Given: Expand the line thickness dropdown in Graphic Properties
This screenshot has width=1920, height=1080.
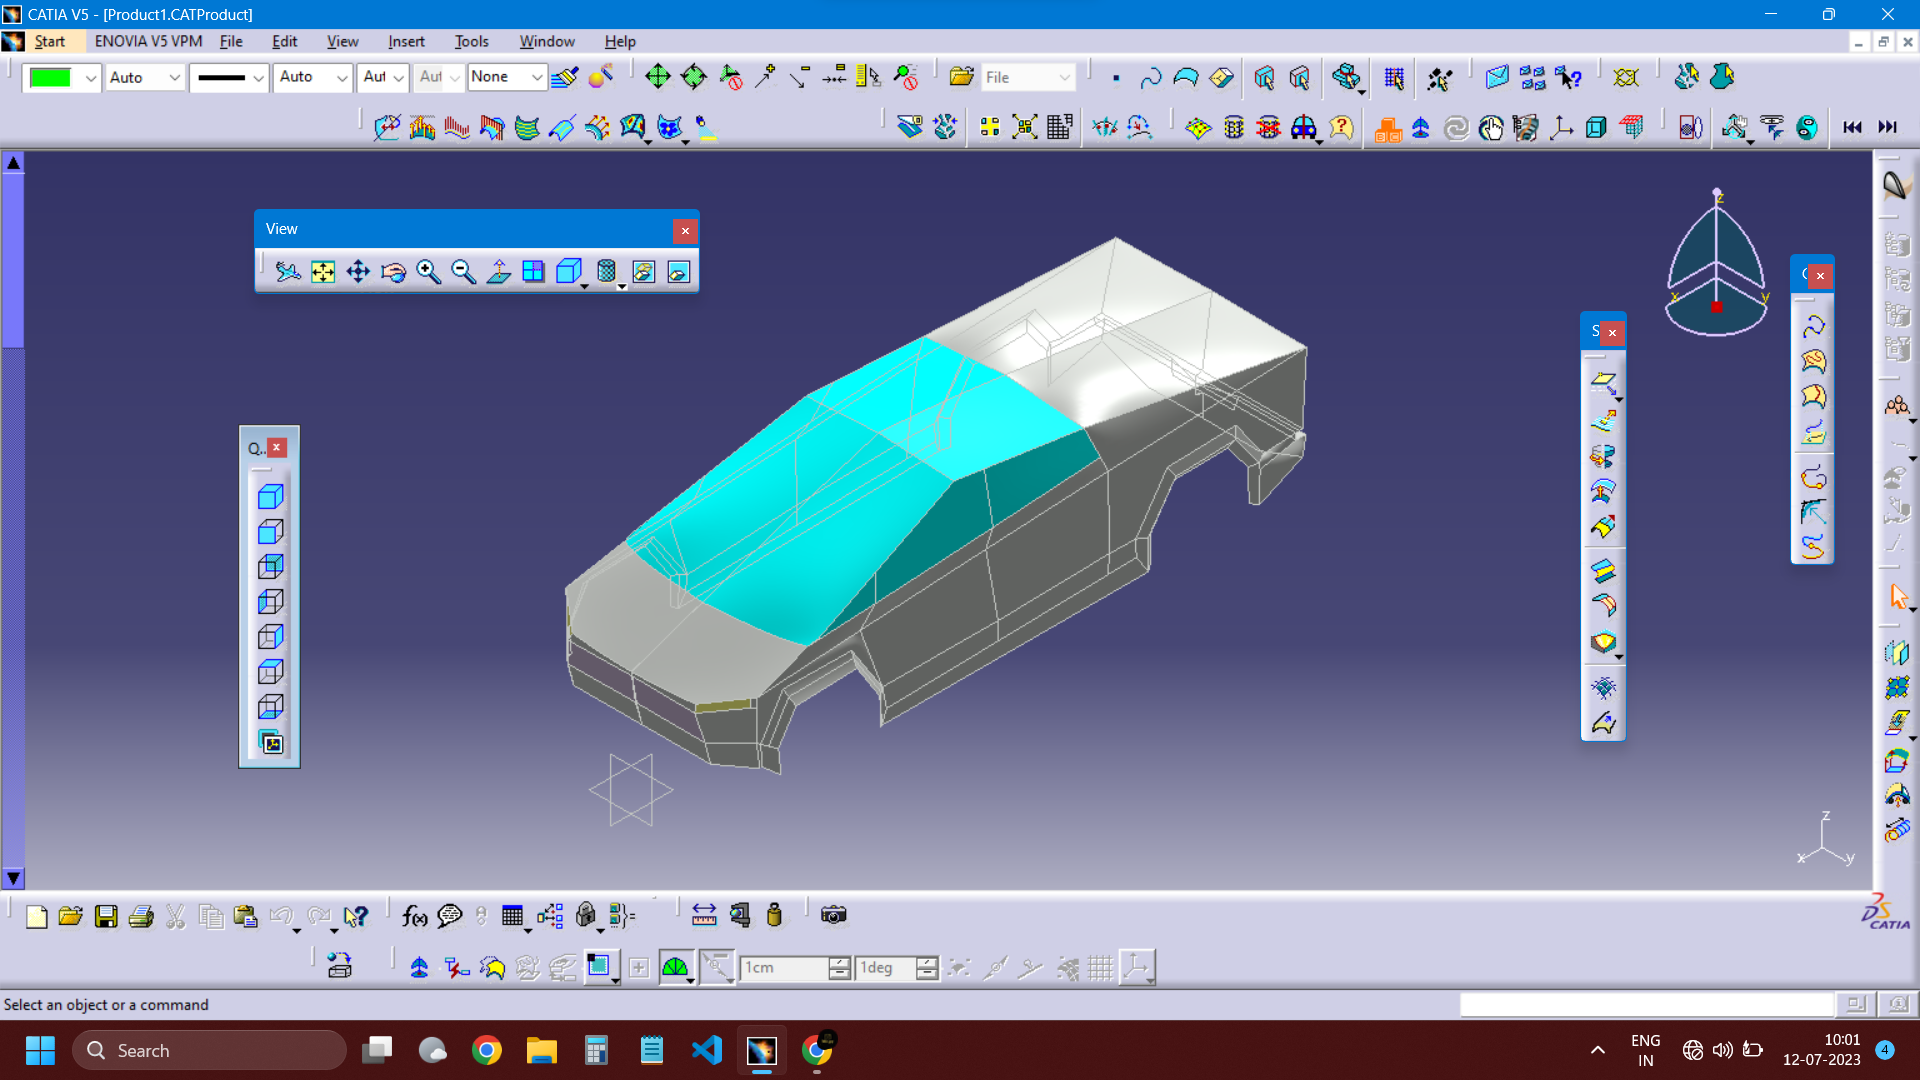Looking at the screenshot, I should (258, 77).
